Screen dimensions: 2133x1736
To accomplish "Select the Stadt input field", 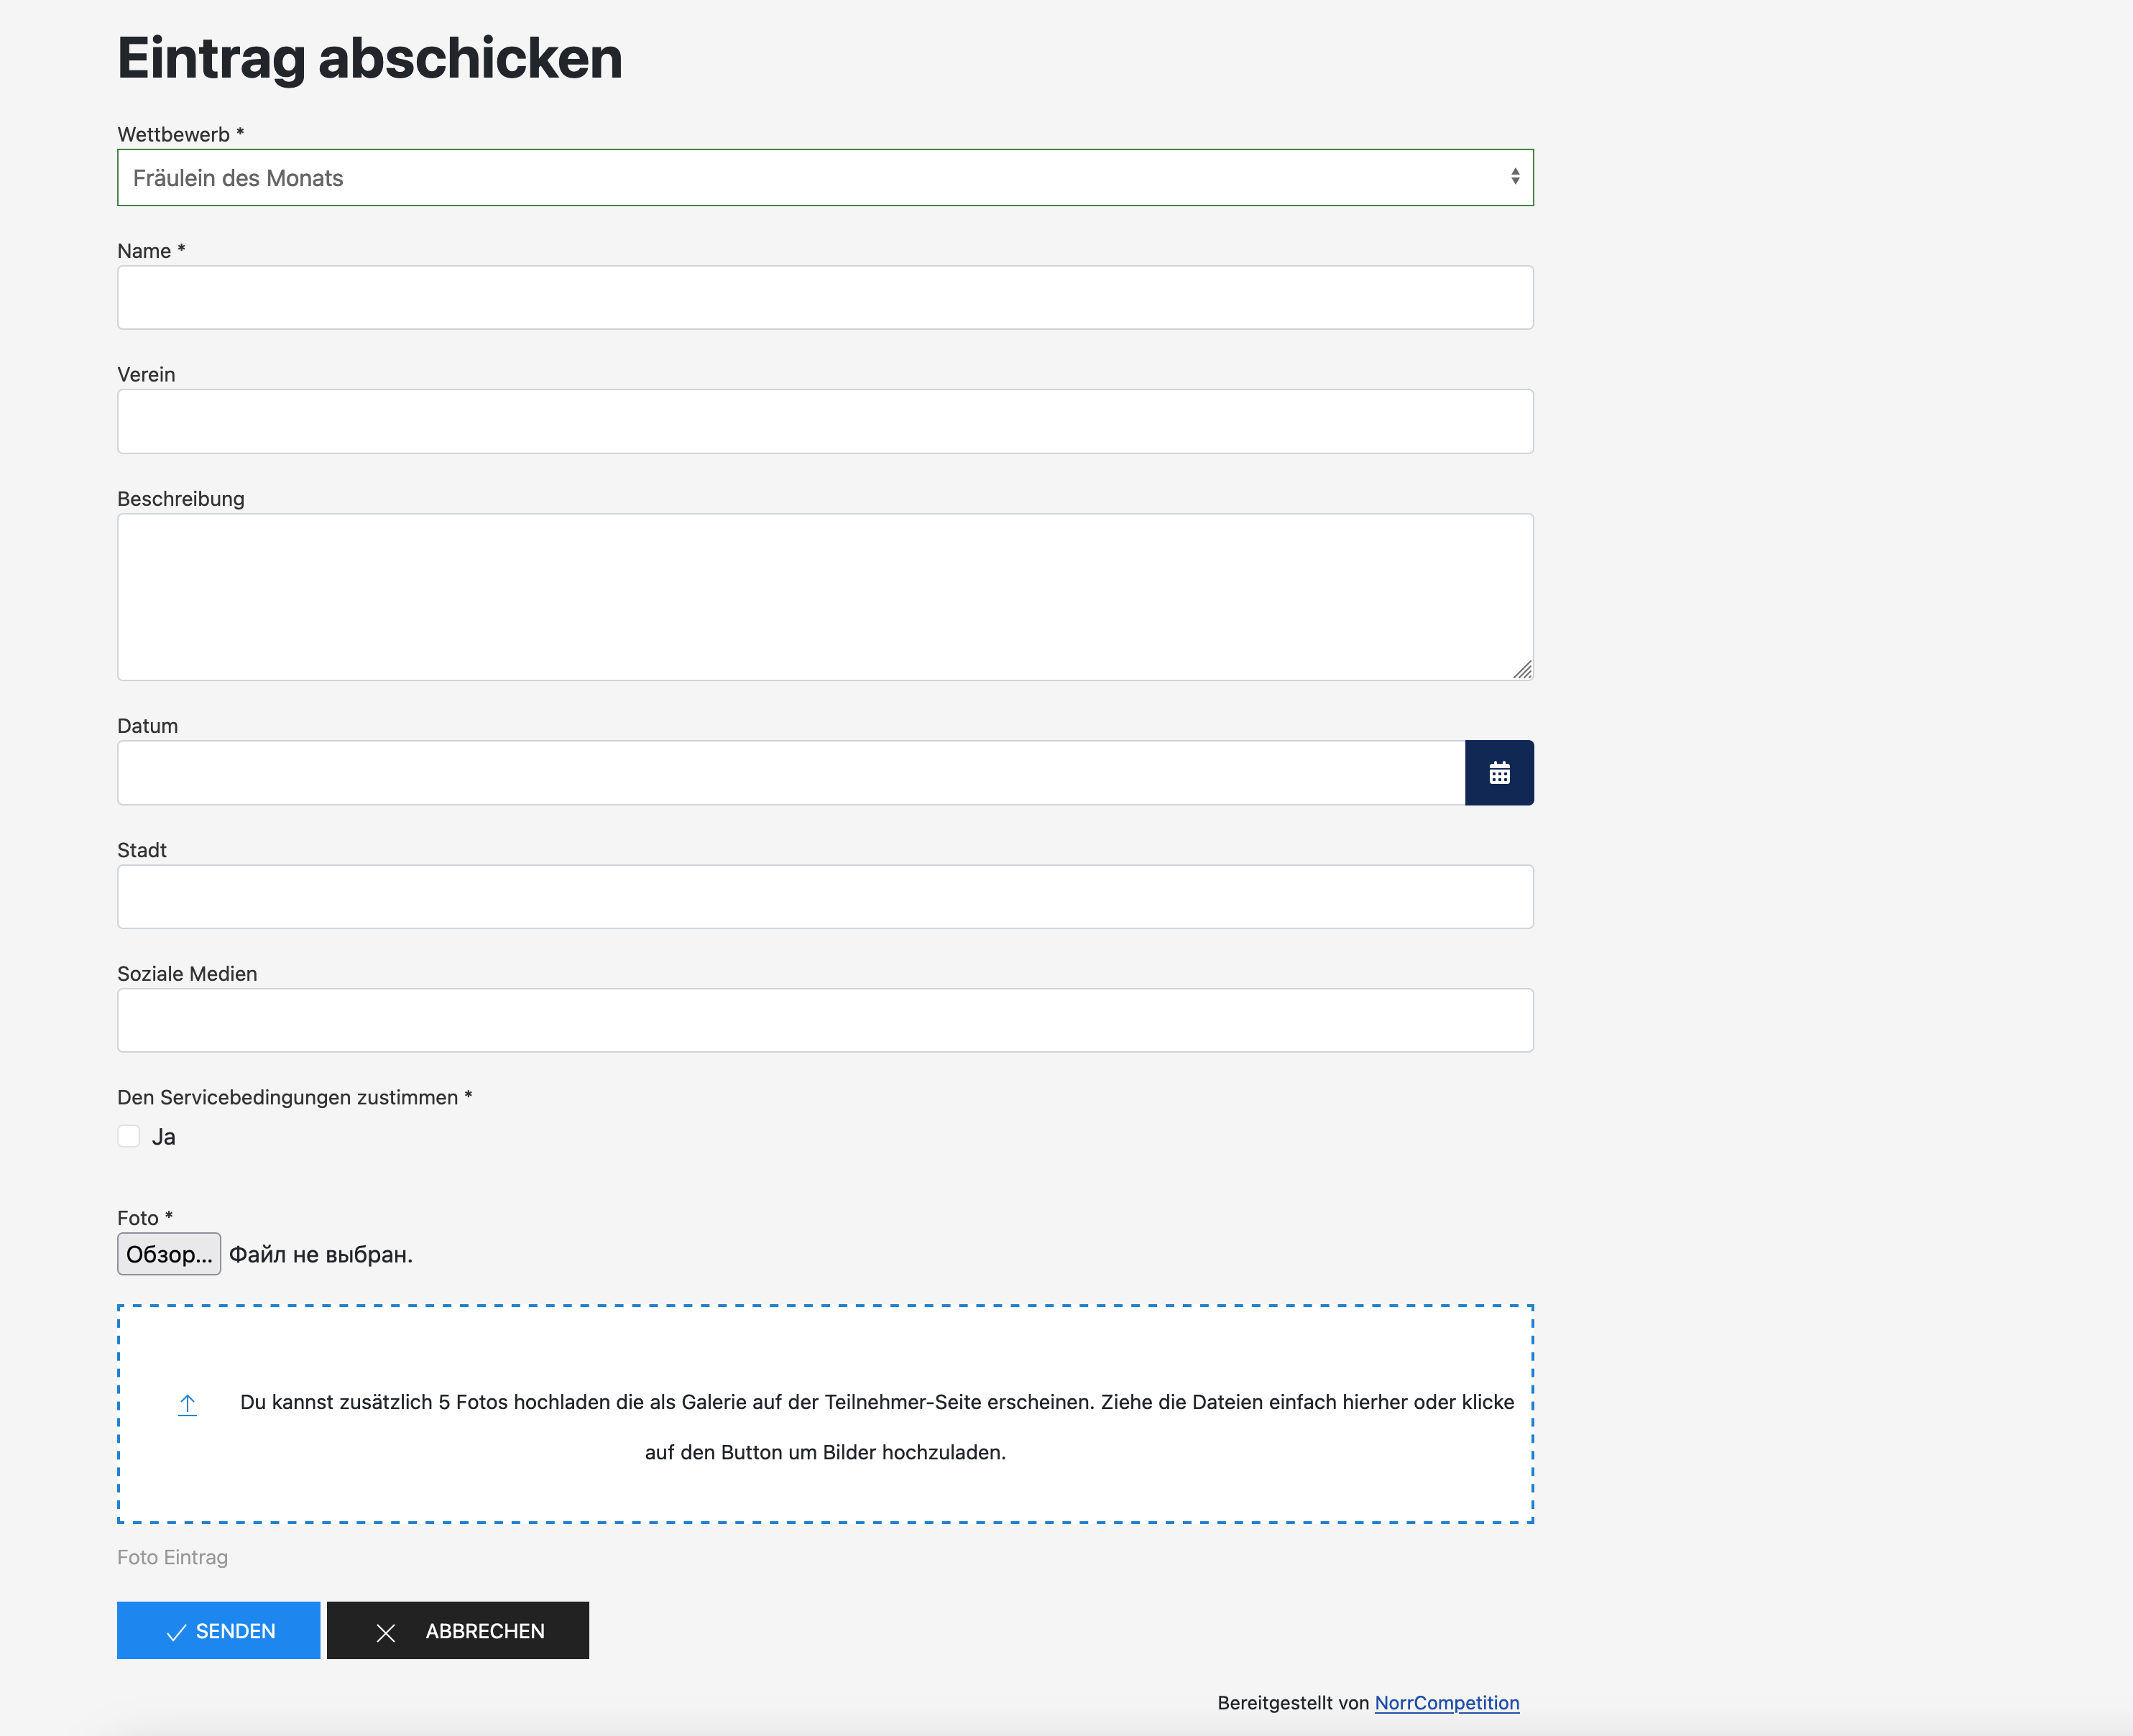I will [x=825, y=896].
